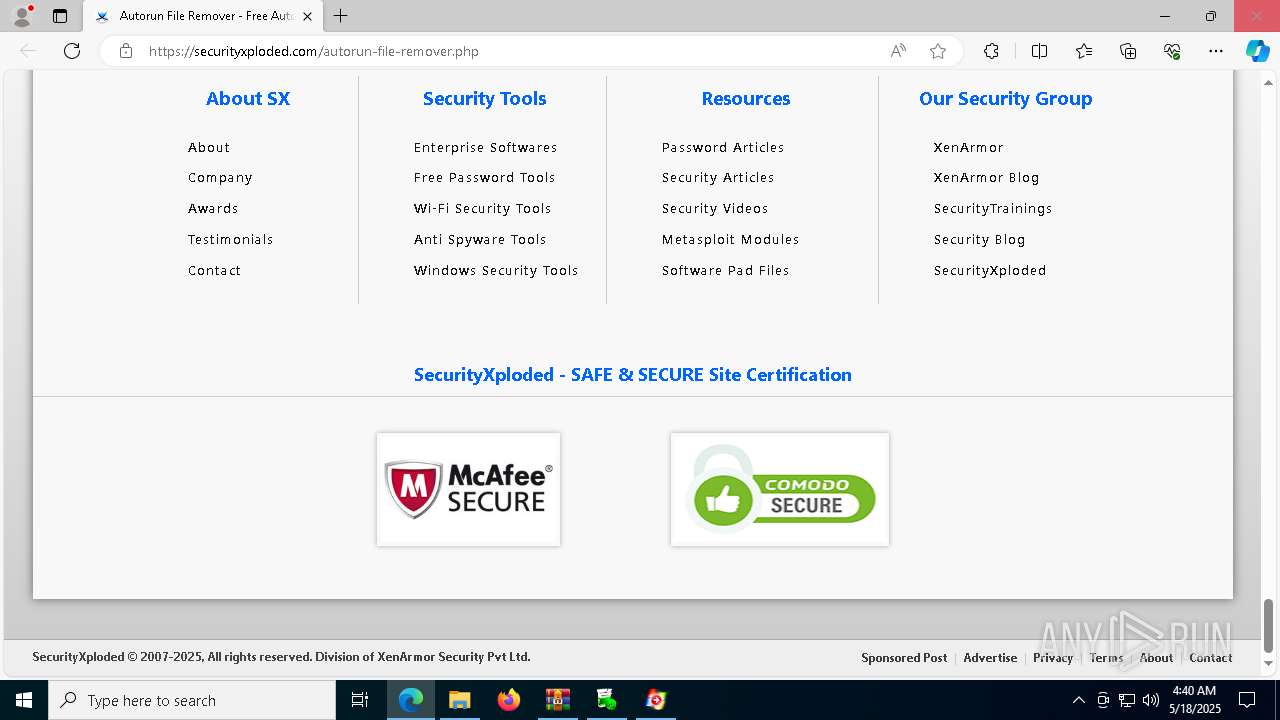The height and width of the screenshot is (720, 1280).
Task: Select the Autorun File Remover tab
Action: coord(204,16)
